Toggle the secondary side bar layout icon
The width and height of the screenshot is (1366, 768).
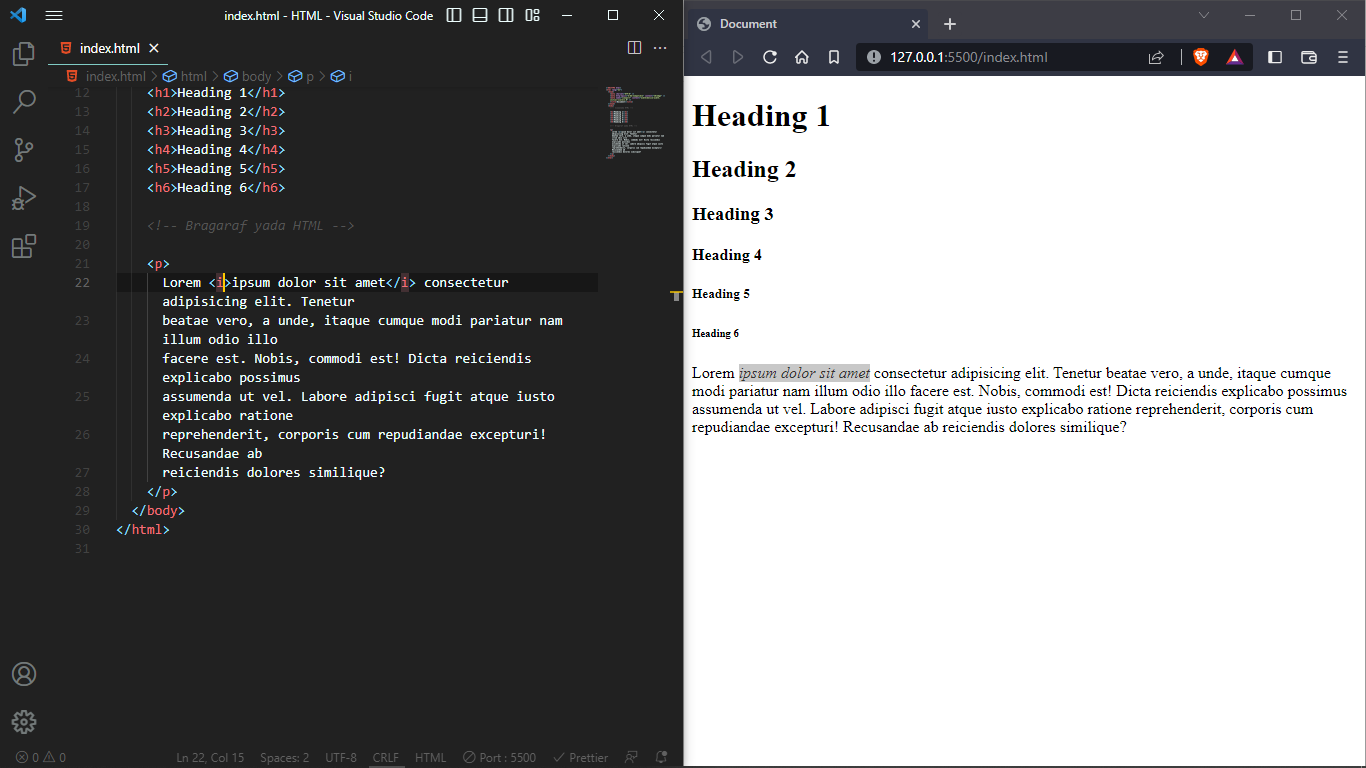pyautogui.click(x=506, y=16)
